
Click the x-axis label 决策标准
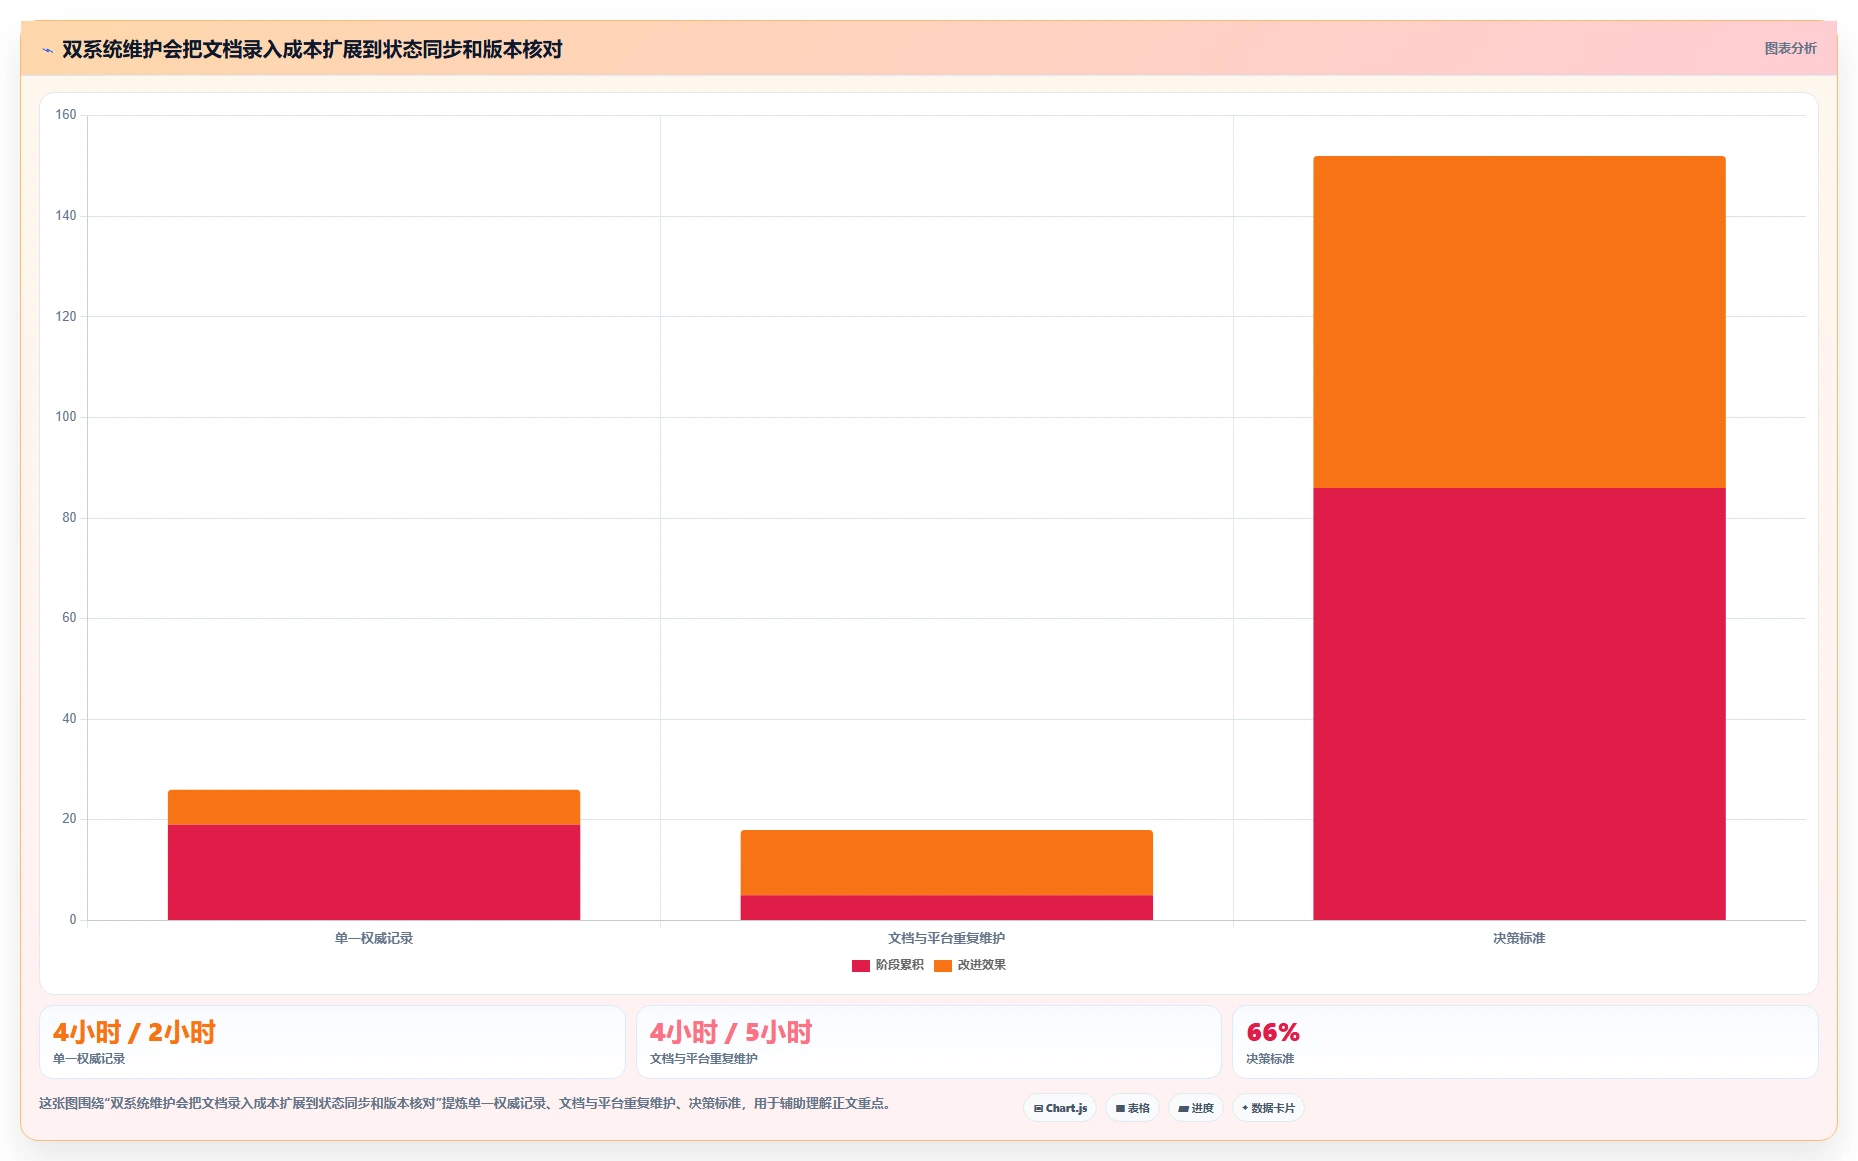(x=1519, y=938)
